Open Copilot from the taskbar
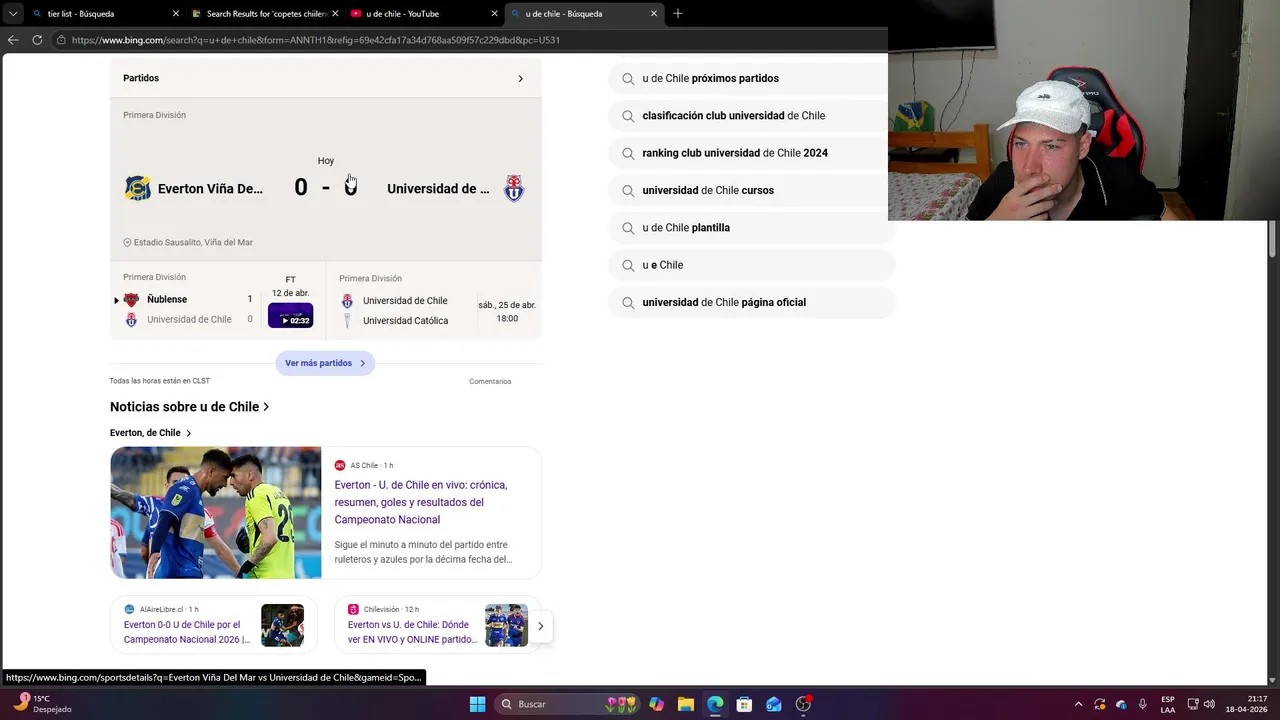The image size is (1280, 720). coord(656,704)
